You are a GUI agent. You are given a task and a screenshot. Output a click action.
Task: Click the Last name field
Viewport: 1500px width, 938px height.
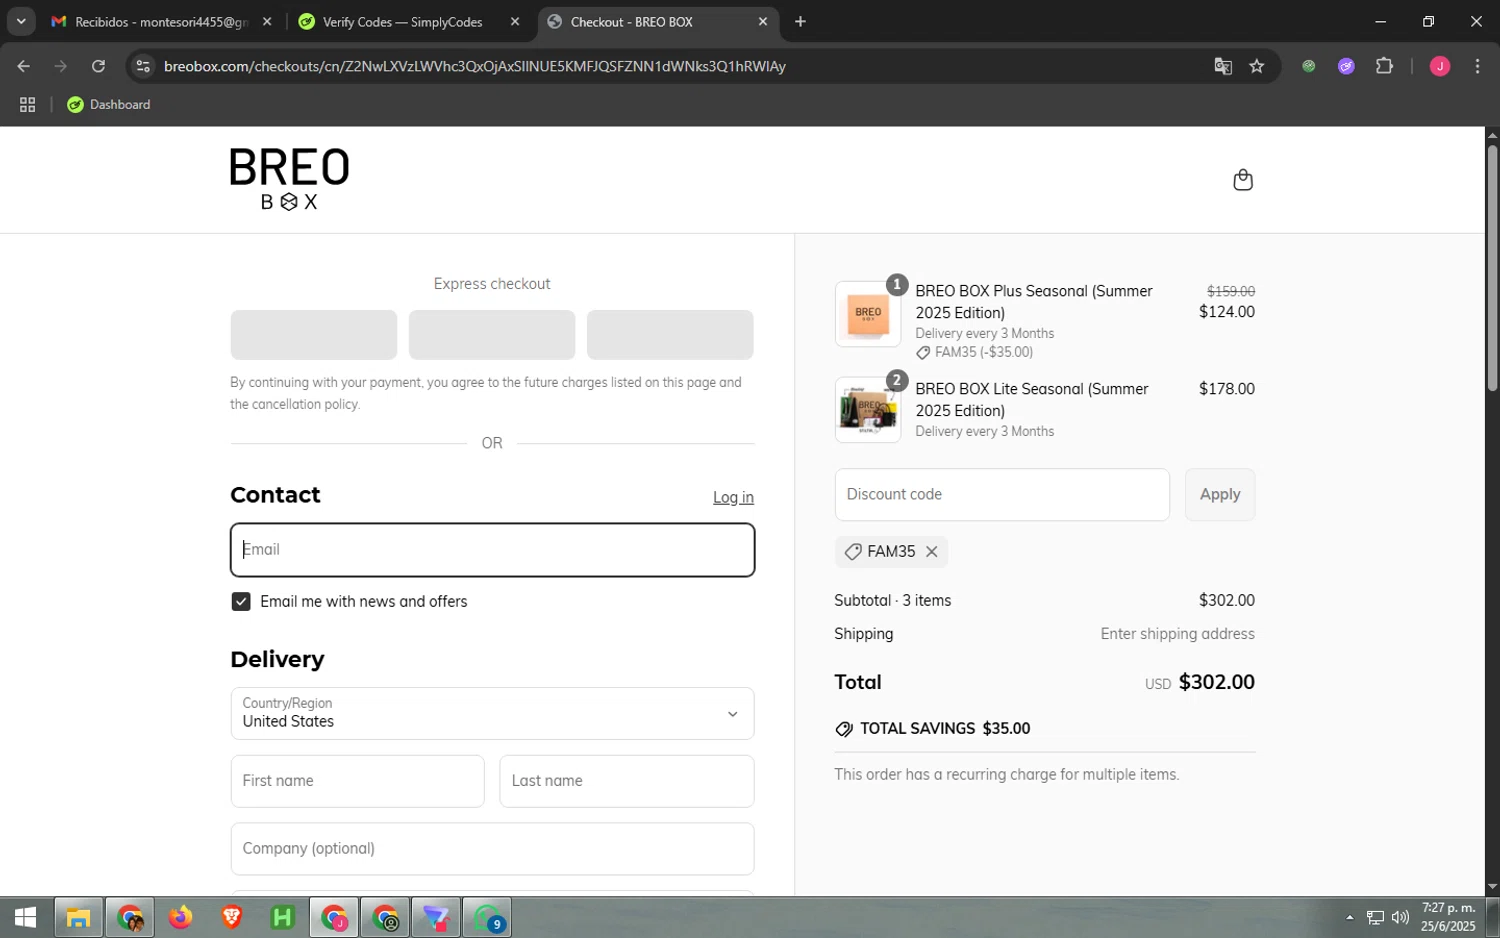coord(627,781)
